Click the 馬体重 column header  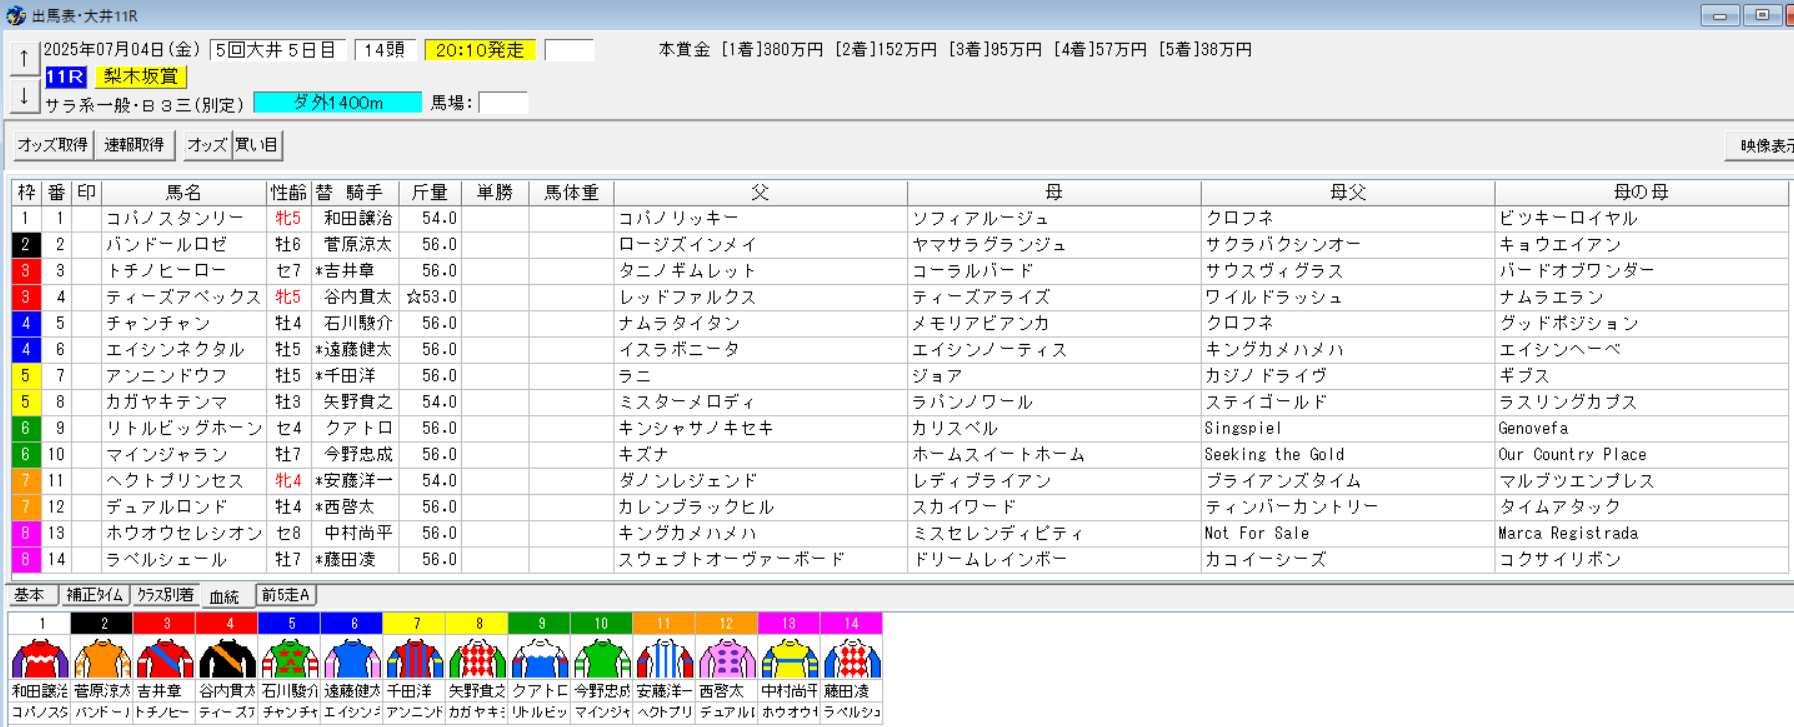click(571, 192)
